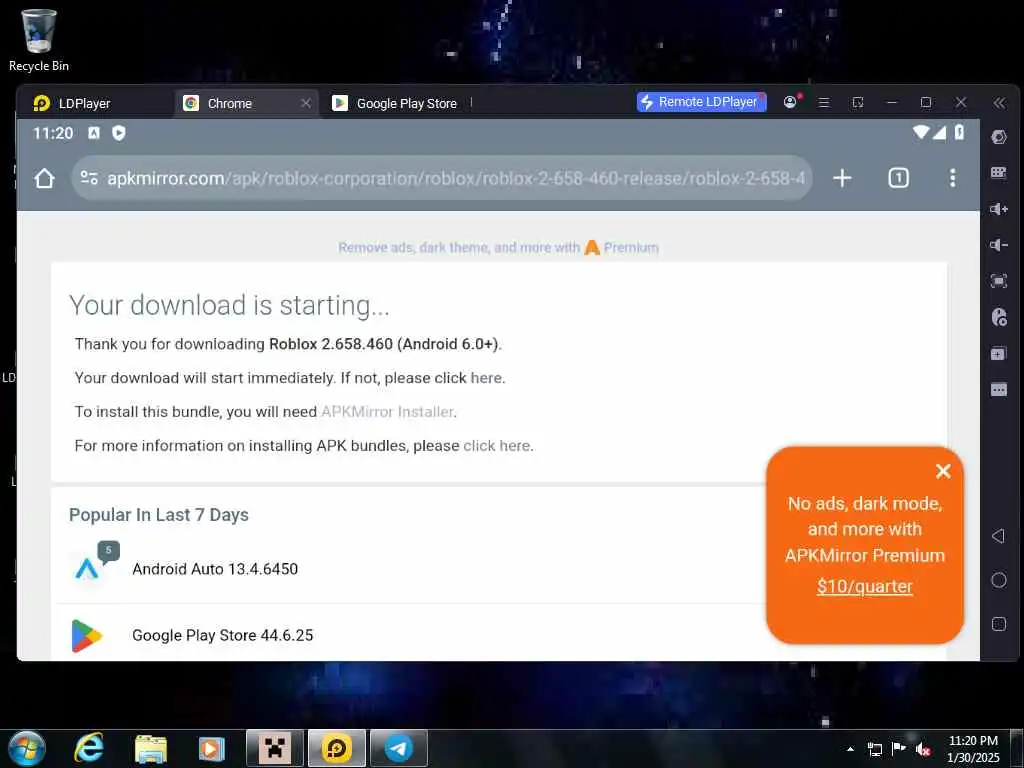Close the Chrome tab in LDPlayer
The height and width of the screenshot is (768, 1024).
pos(306,103)
